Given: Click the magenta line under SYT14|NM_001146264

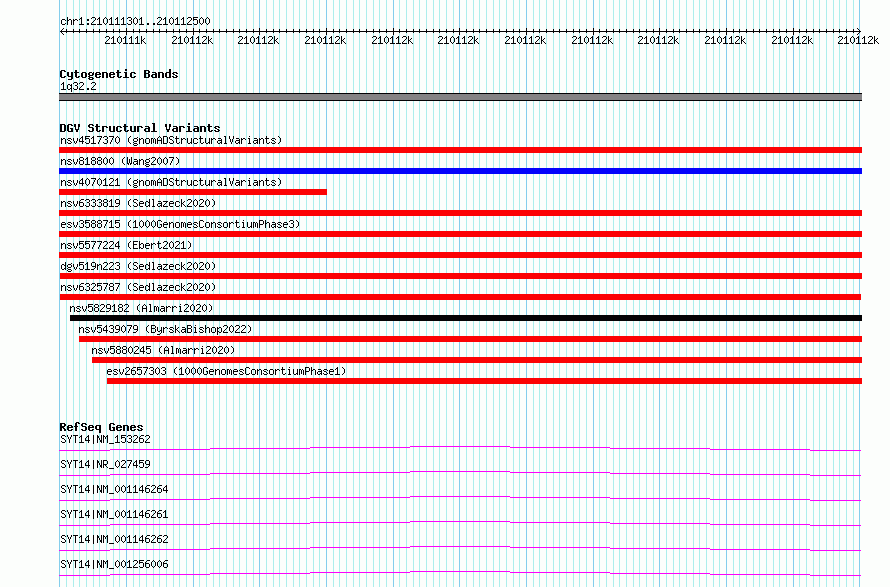Looking at the screenshot, I should pyautogui.click(x=460, y=498).
